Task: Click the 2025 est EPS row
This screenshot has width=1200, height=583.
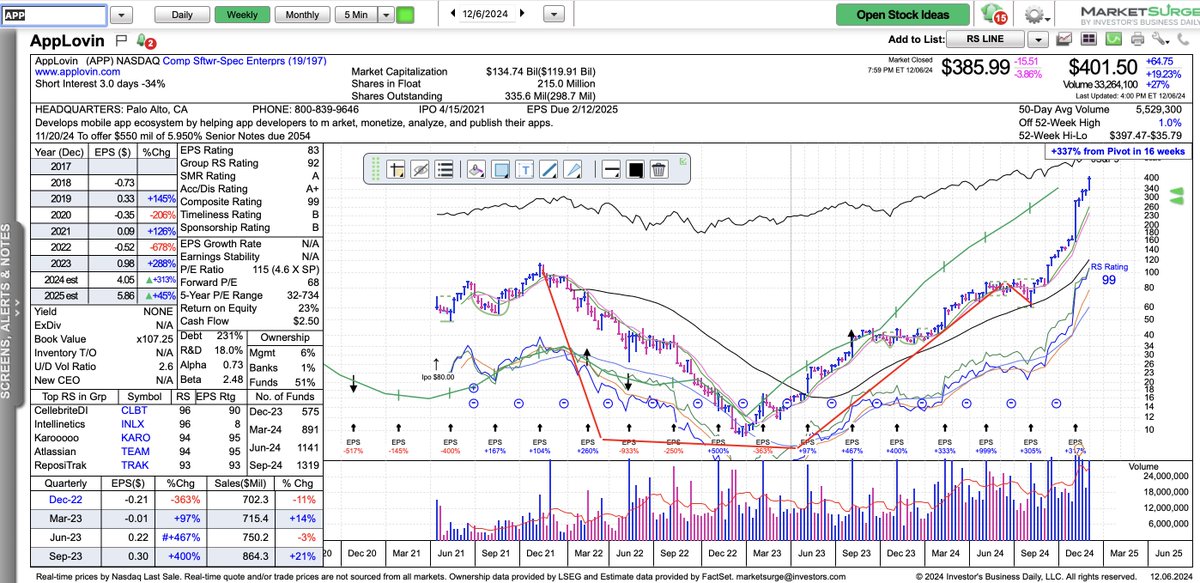Action: coord(104,296)
